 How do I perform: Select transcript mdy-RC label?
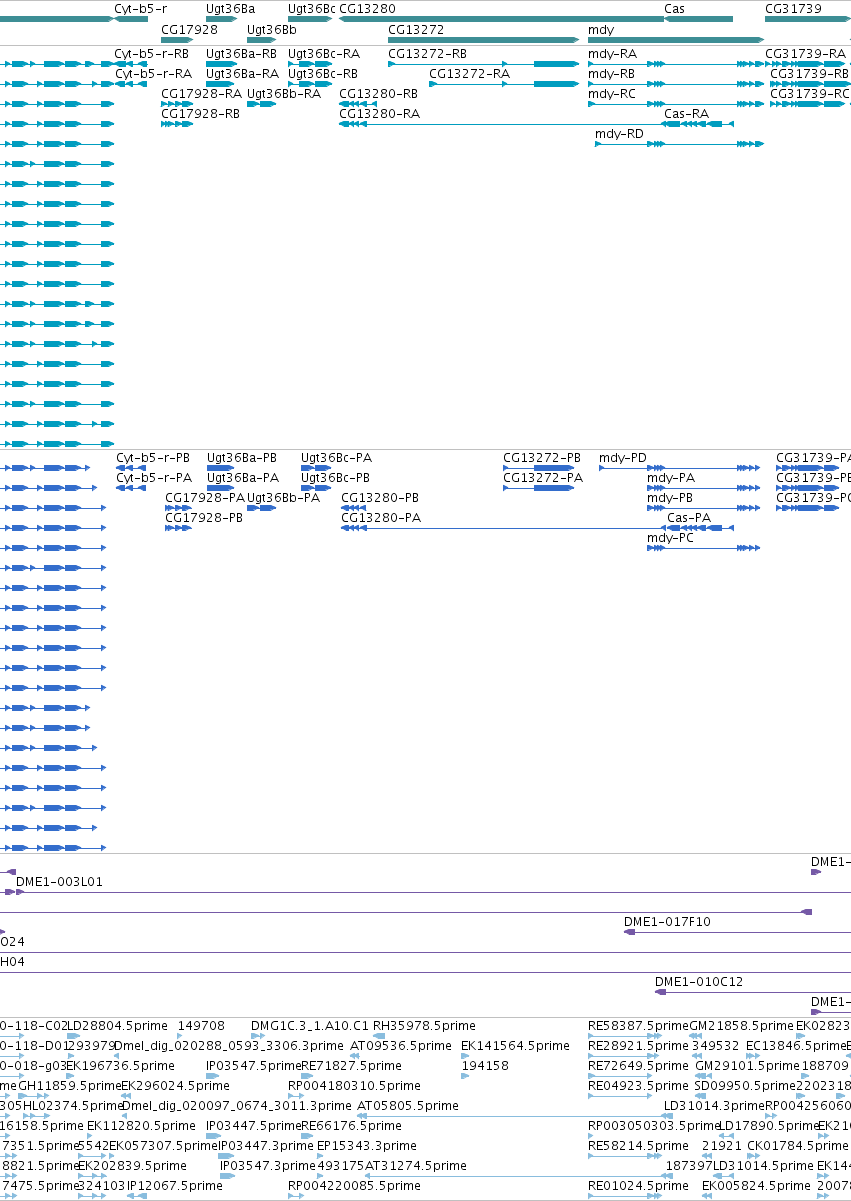tap(612, 93)
